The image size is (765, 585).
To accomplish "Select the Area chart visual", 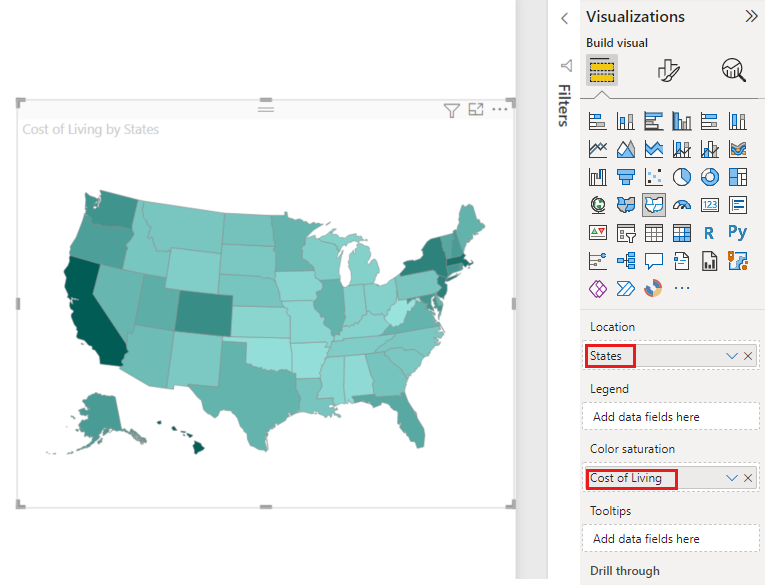I will pyautogui.click(x=625, y=149).
